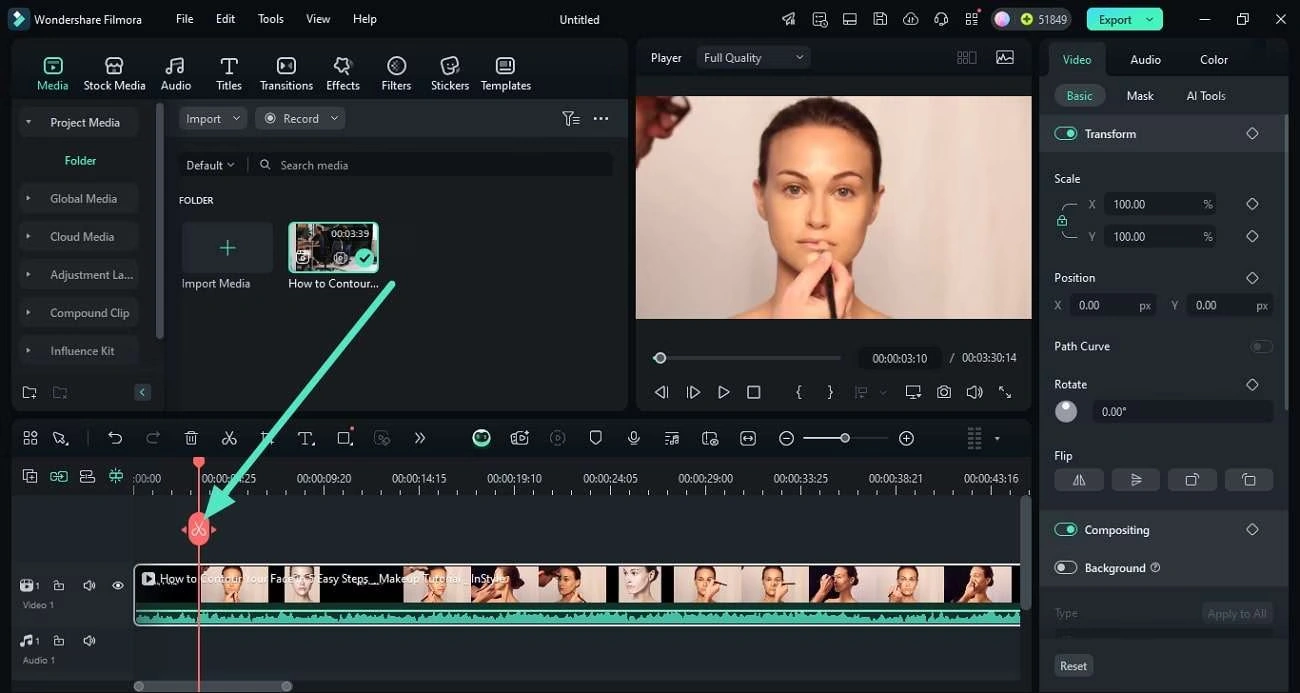Open the Titles panel

[229, 74]
